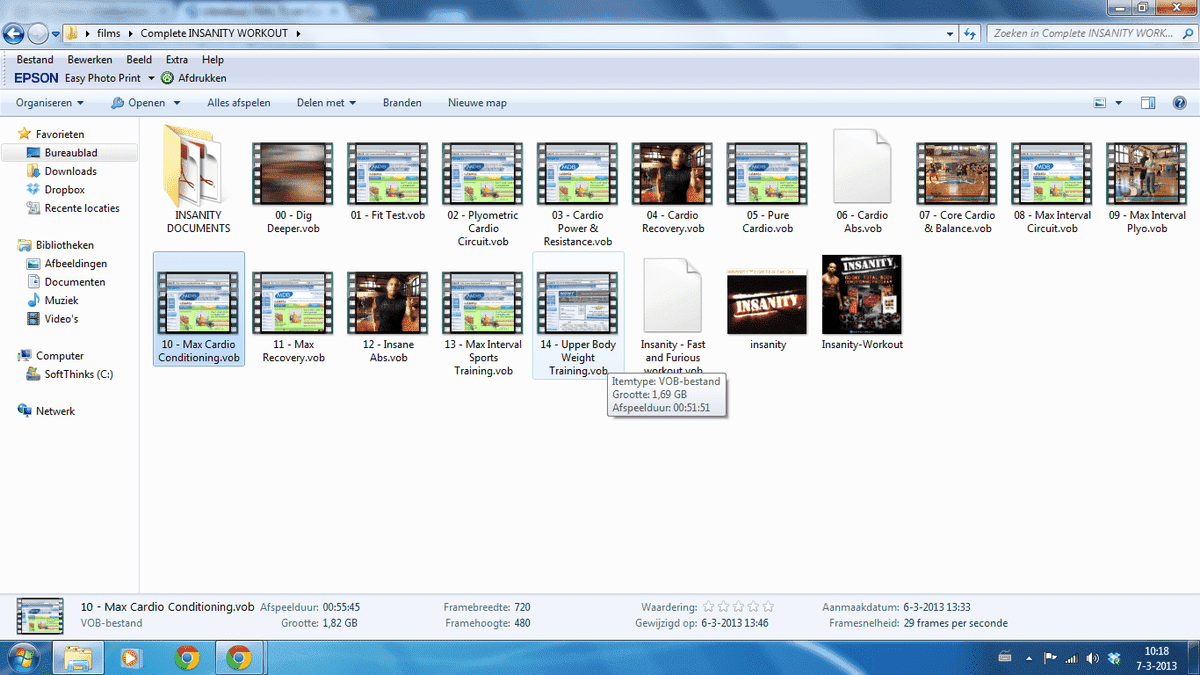Open Chrome from the taskbar
1200x675 pixels.
[186, 657]
